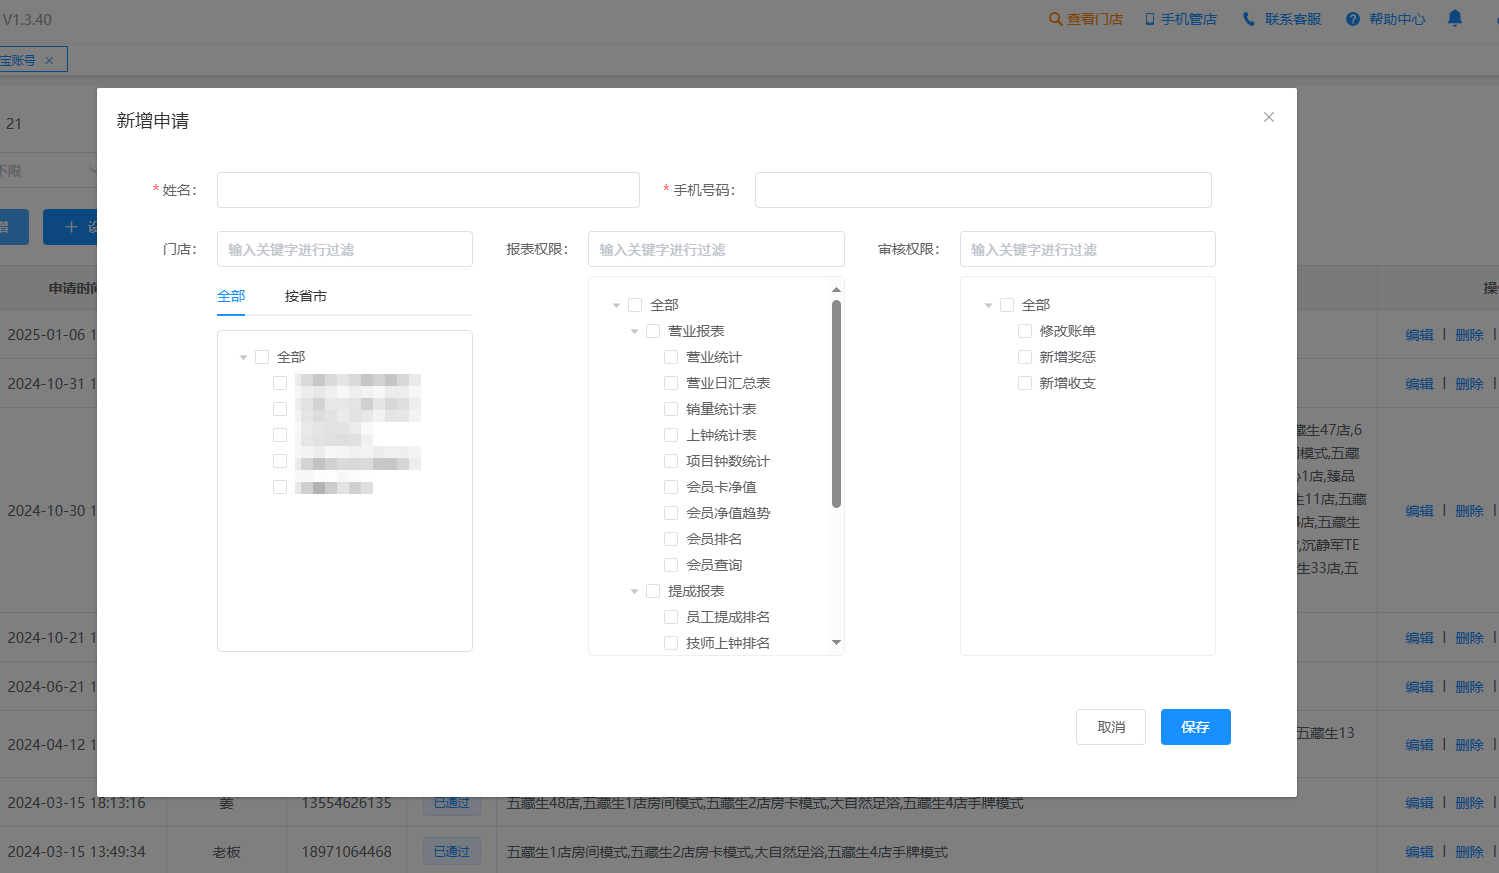Tick 销量统计表 checkbox

(x=671, y=409)
